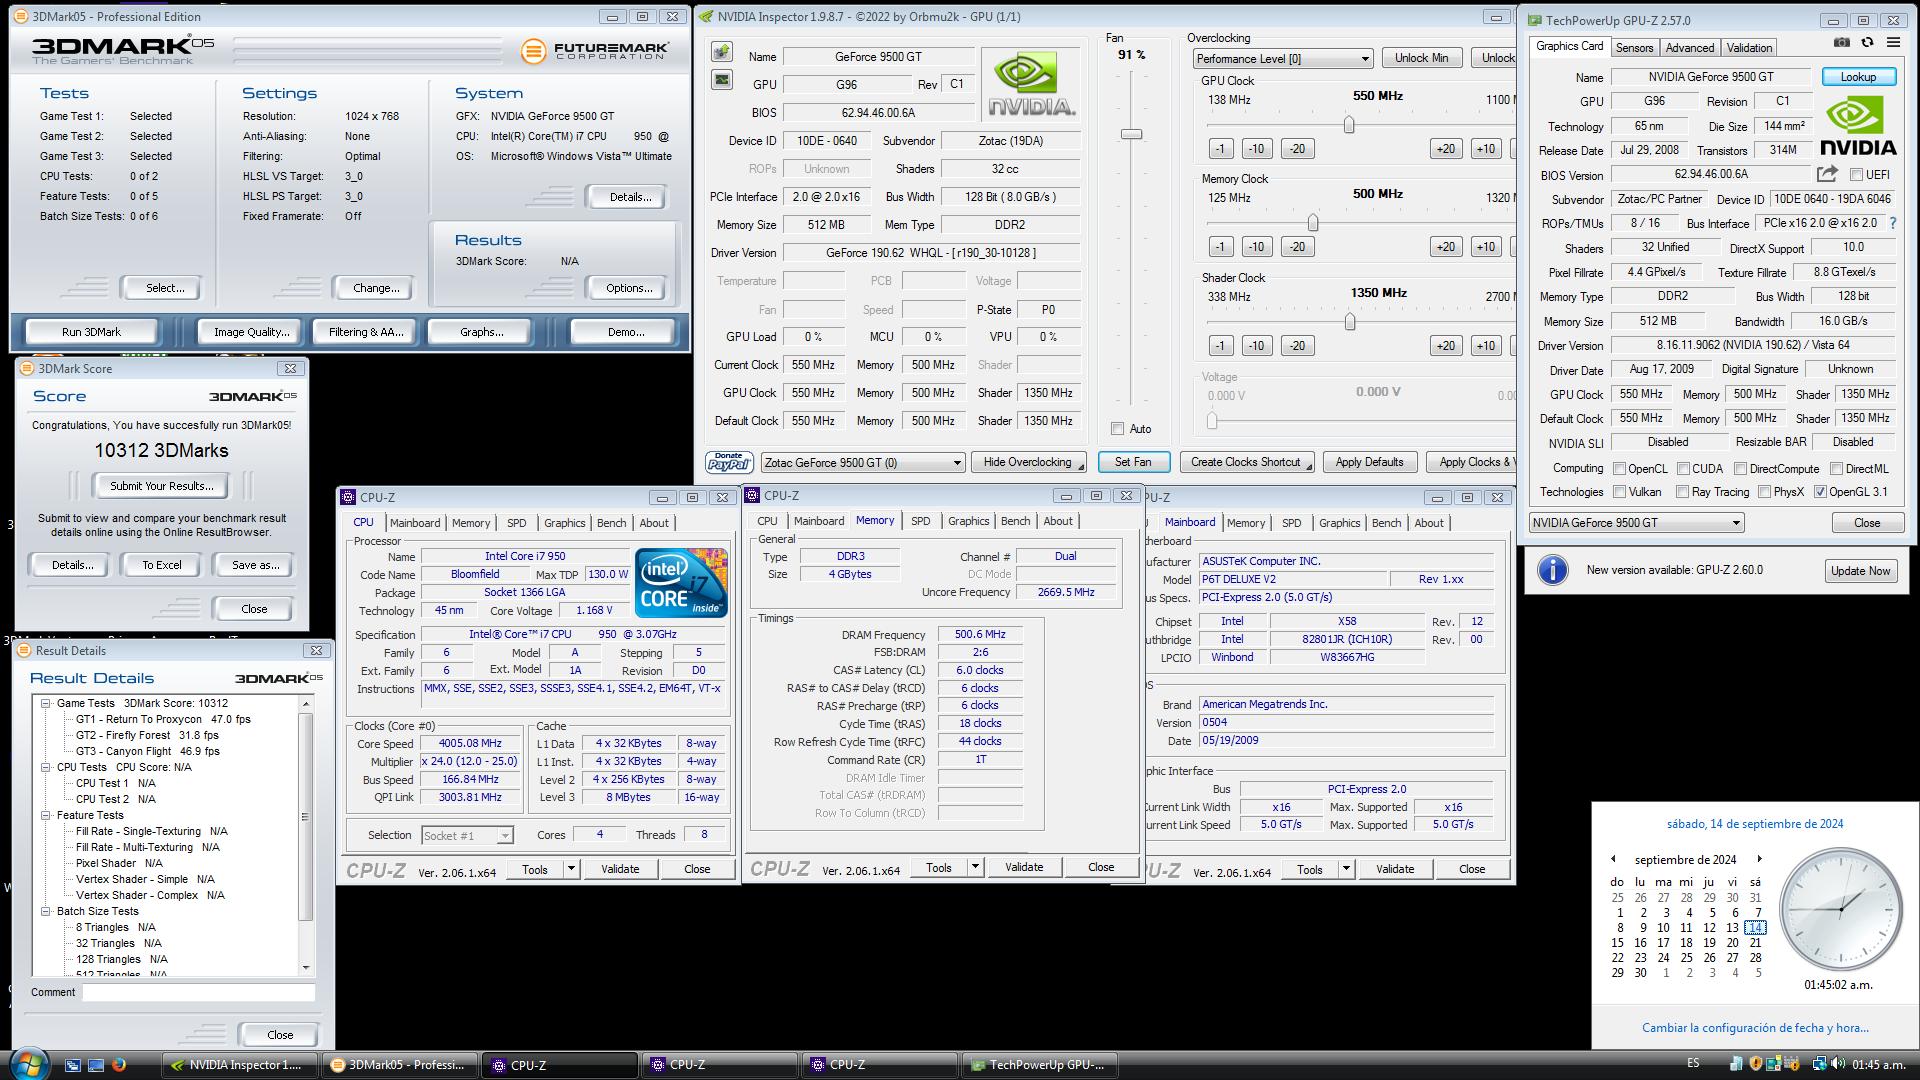Switch to Validation tab in GPU-Z
Image resolution: width=1920 pixels, height=1080 pixels.
(1749, 48)
